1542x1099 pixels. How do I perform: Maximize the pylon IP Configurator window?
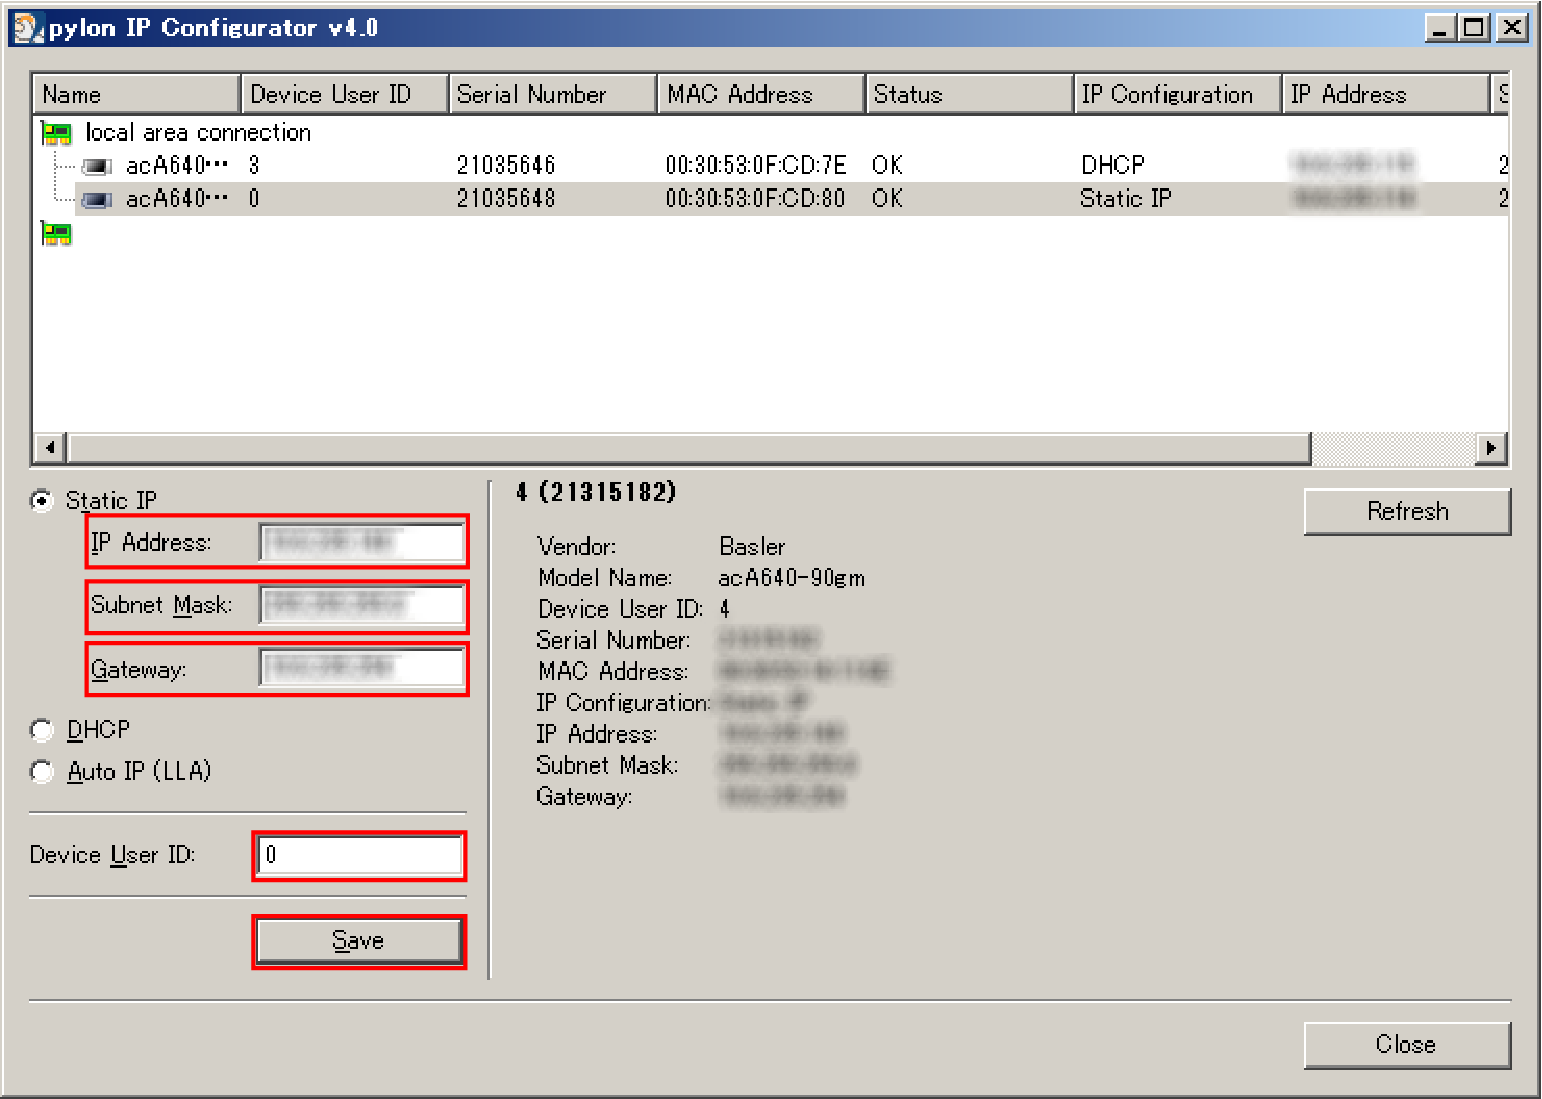point(1474,28)
